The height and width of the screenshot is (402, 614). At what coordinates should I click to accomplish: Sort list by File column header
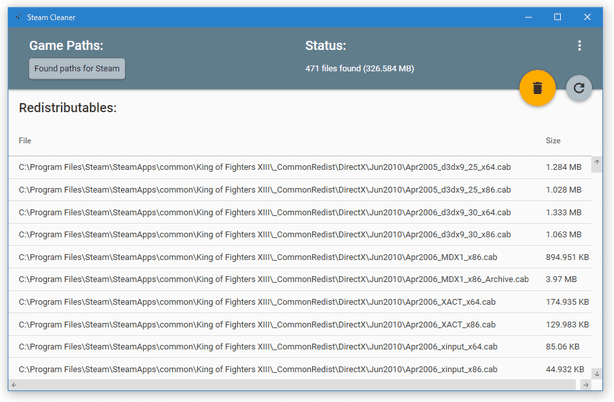tap(25, 141)
